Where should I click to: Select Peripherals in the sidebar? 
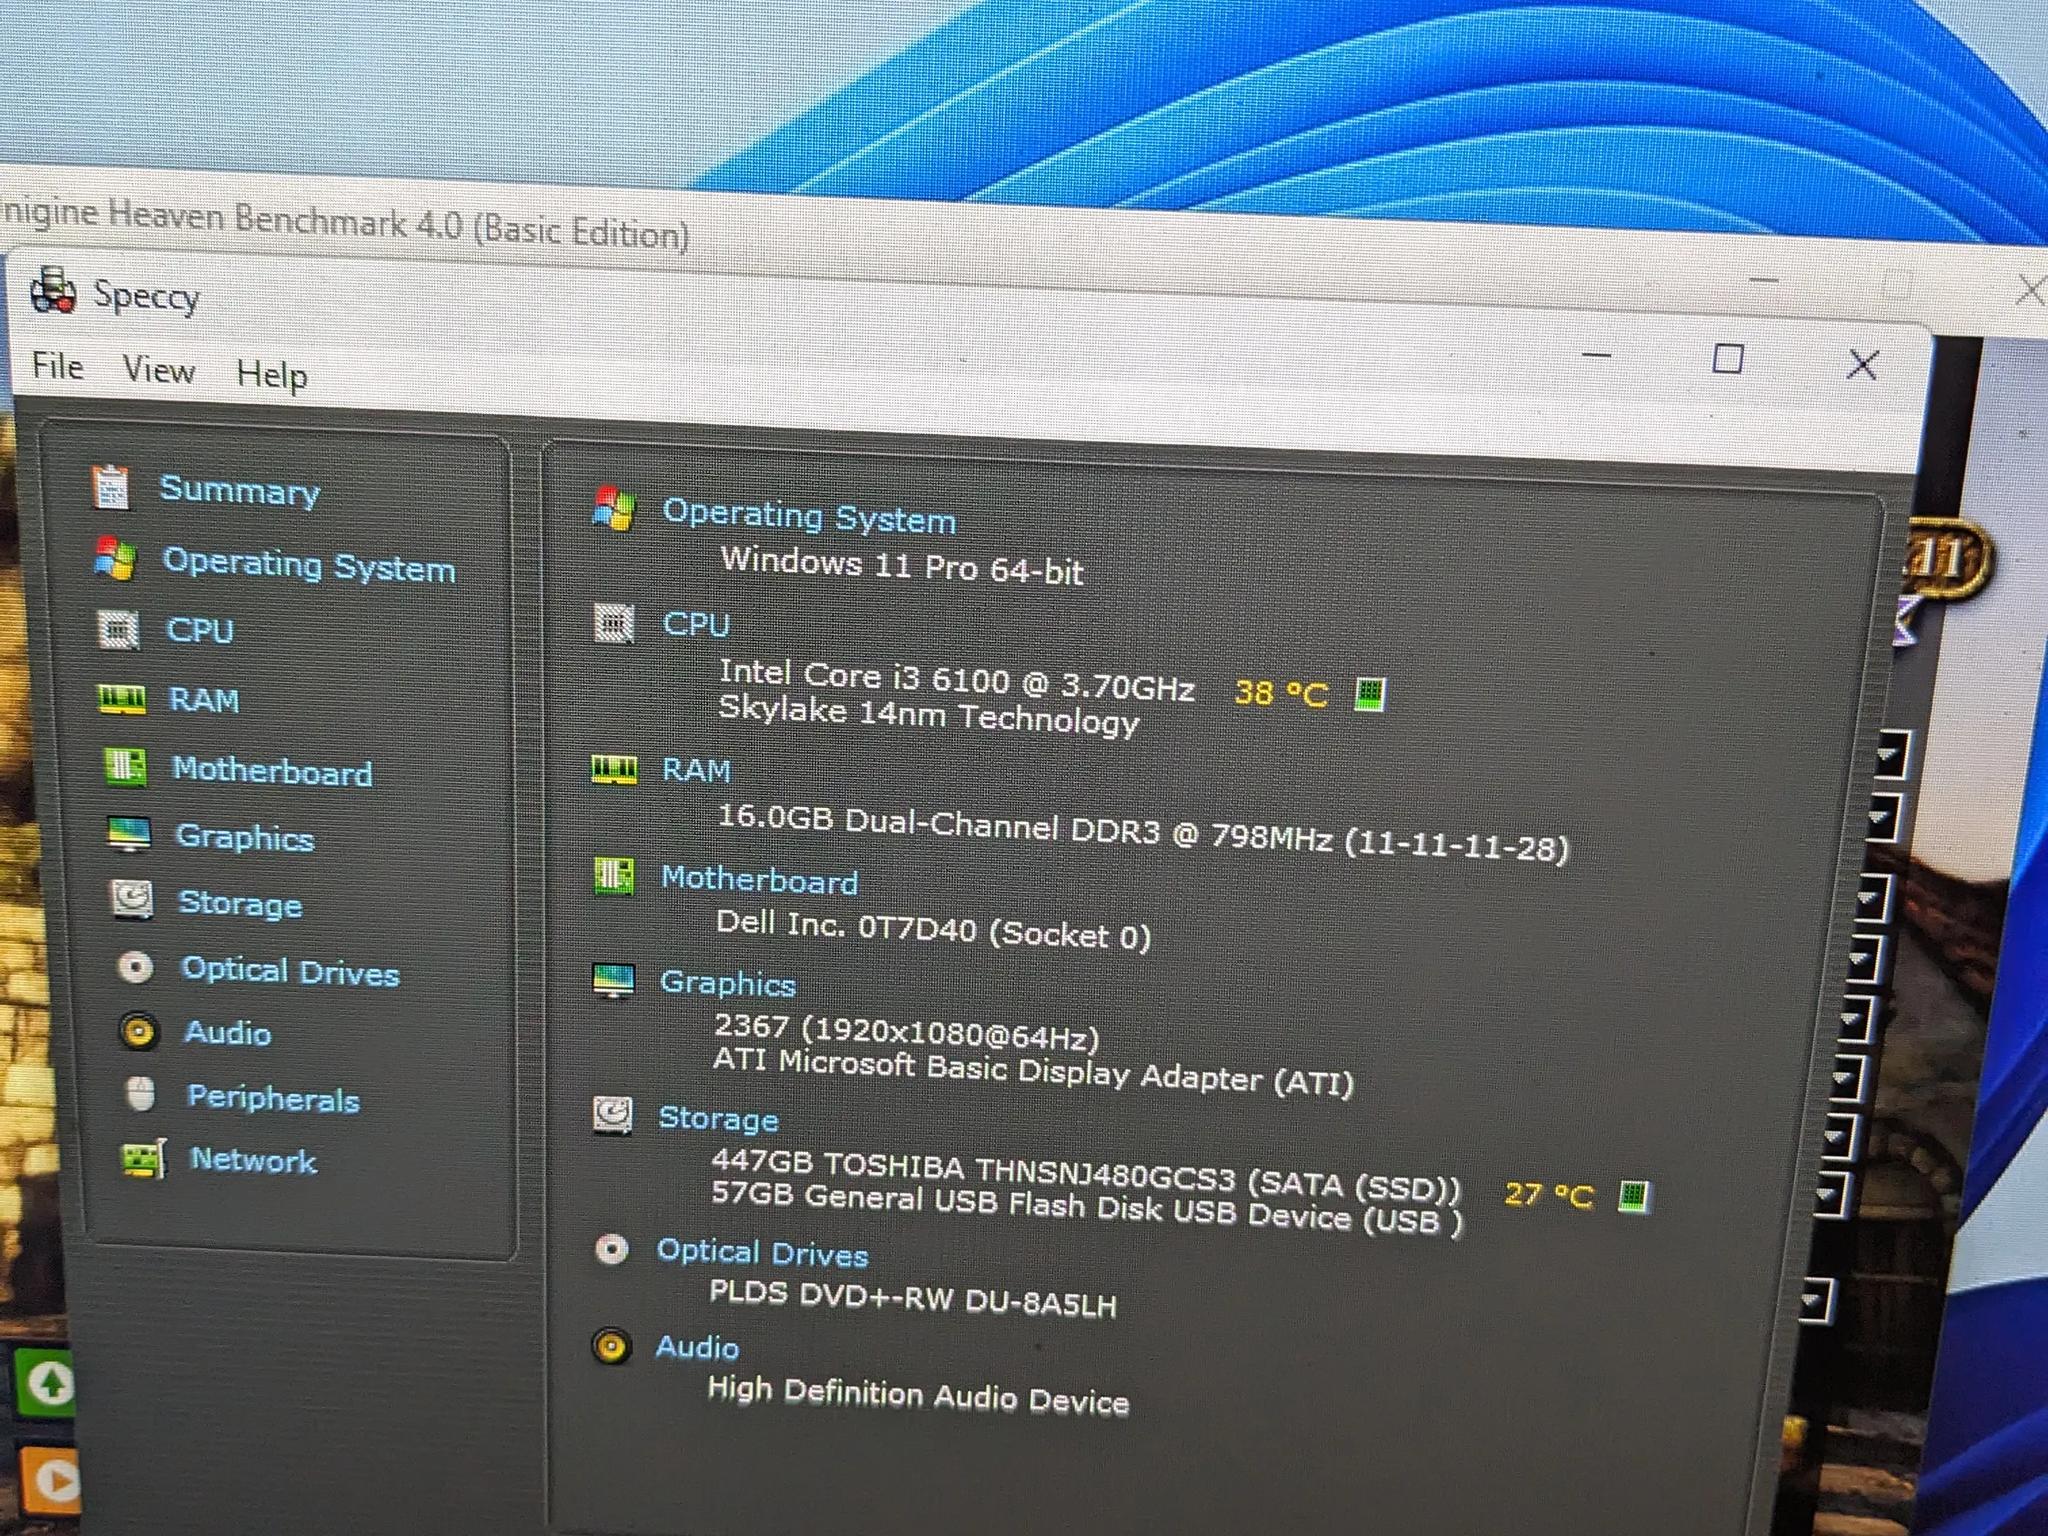click(273, 1098)
